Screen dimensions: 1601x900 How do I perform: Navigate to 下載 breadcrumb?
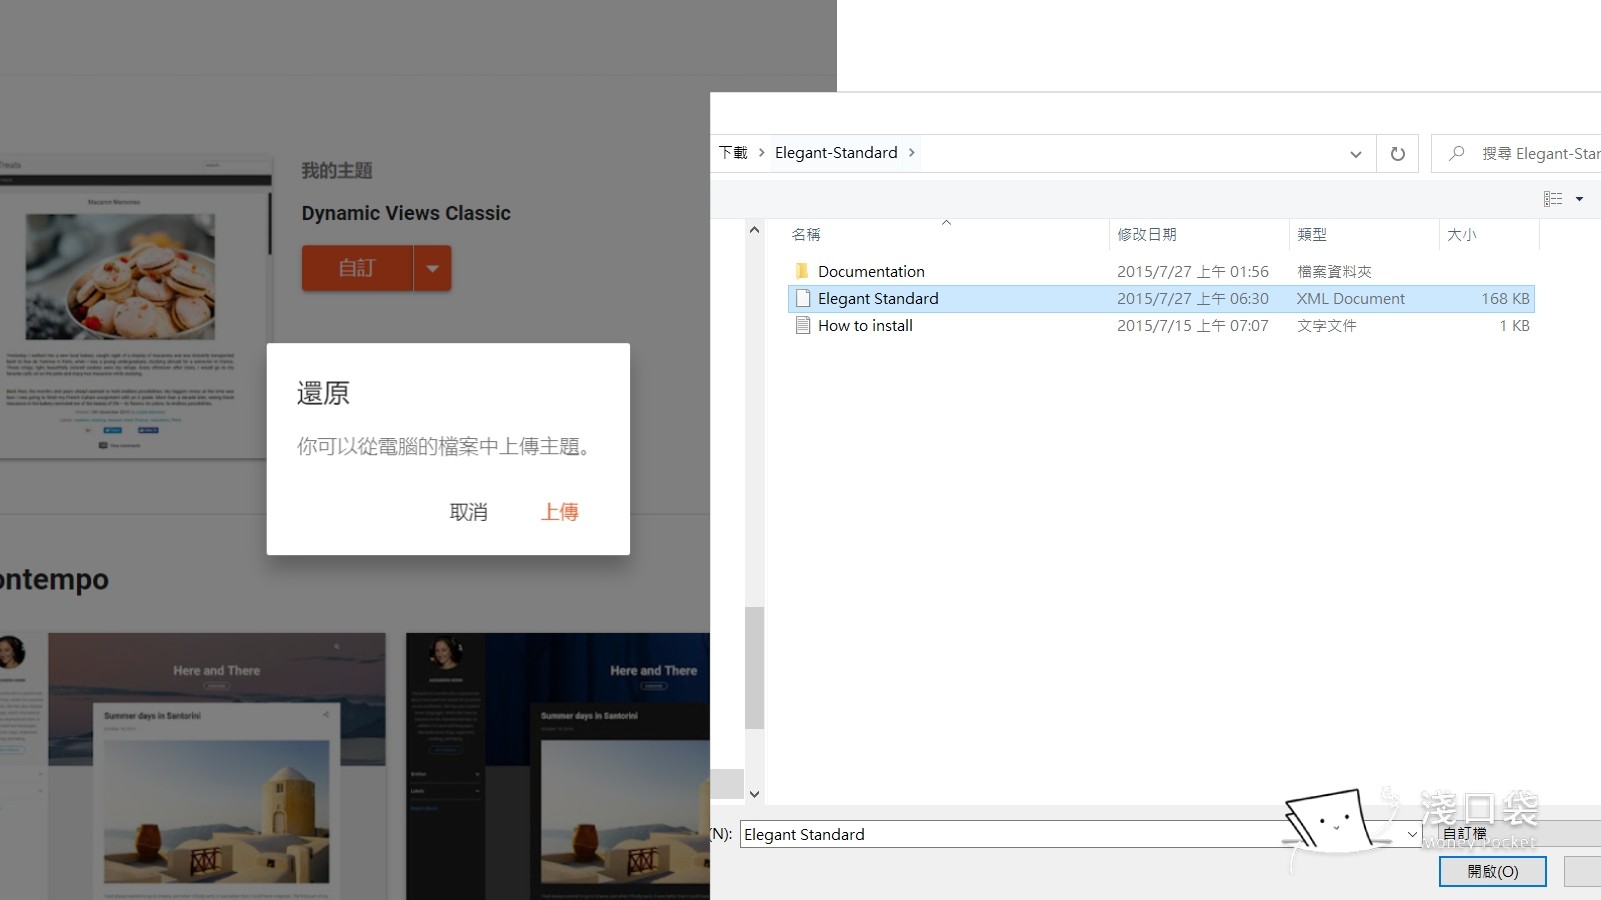click(733, 153)
